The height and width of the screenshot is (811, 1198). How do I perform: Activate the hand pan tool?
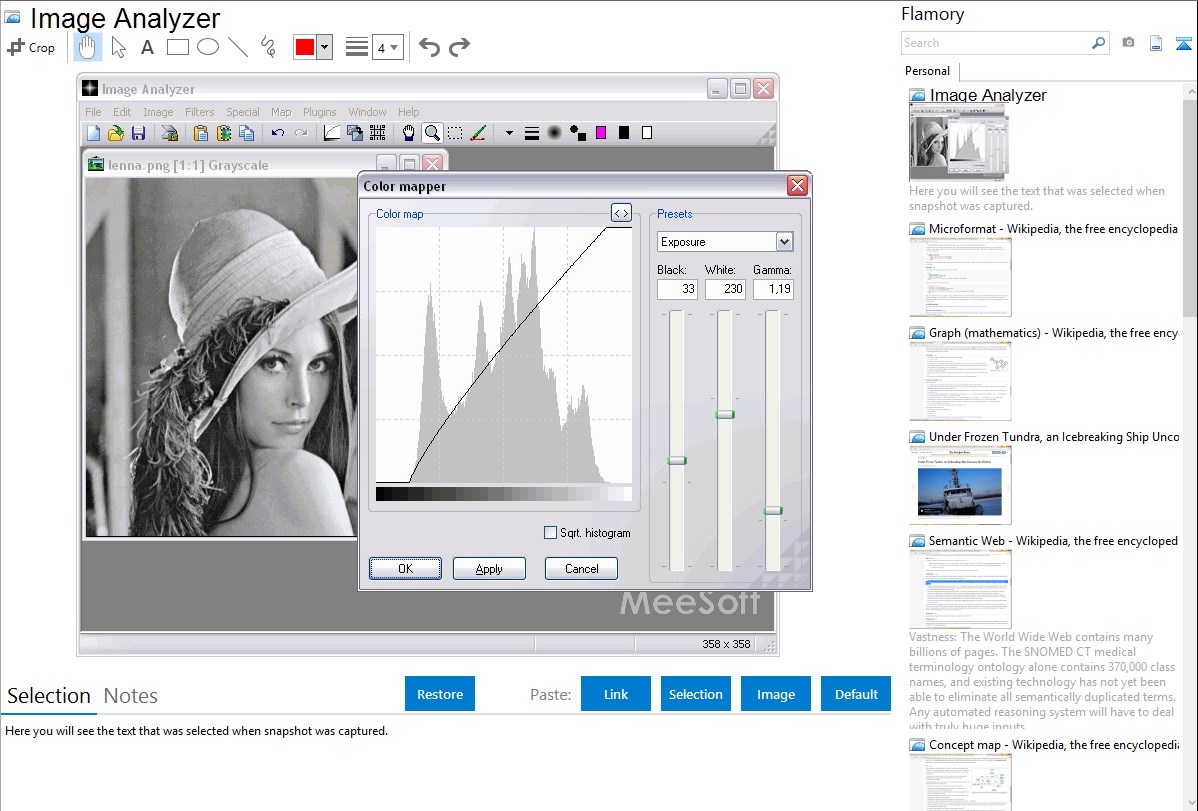88,47
